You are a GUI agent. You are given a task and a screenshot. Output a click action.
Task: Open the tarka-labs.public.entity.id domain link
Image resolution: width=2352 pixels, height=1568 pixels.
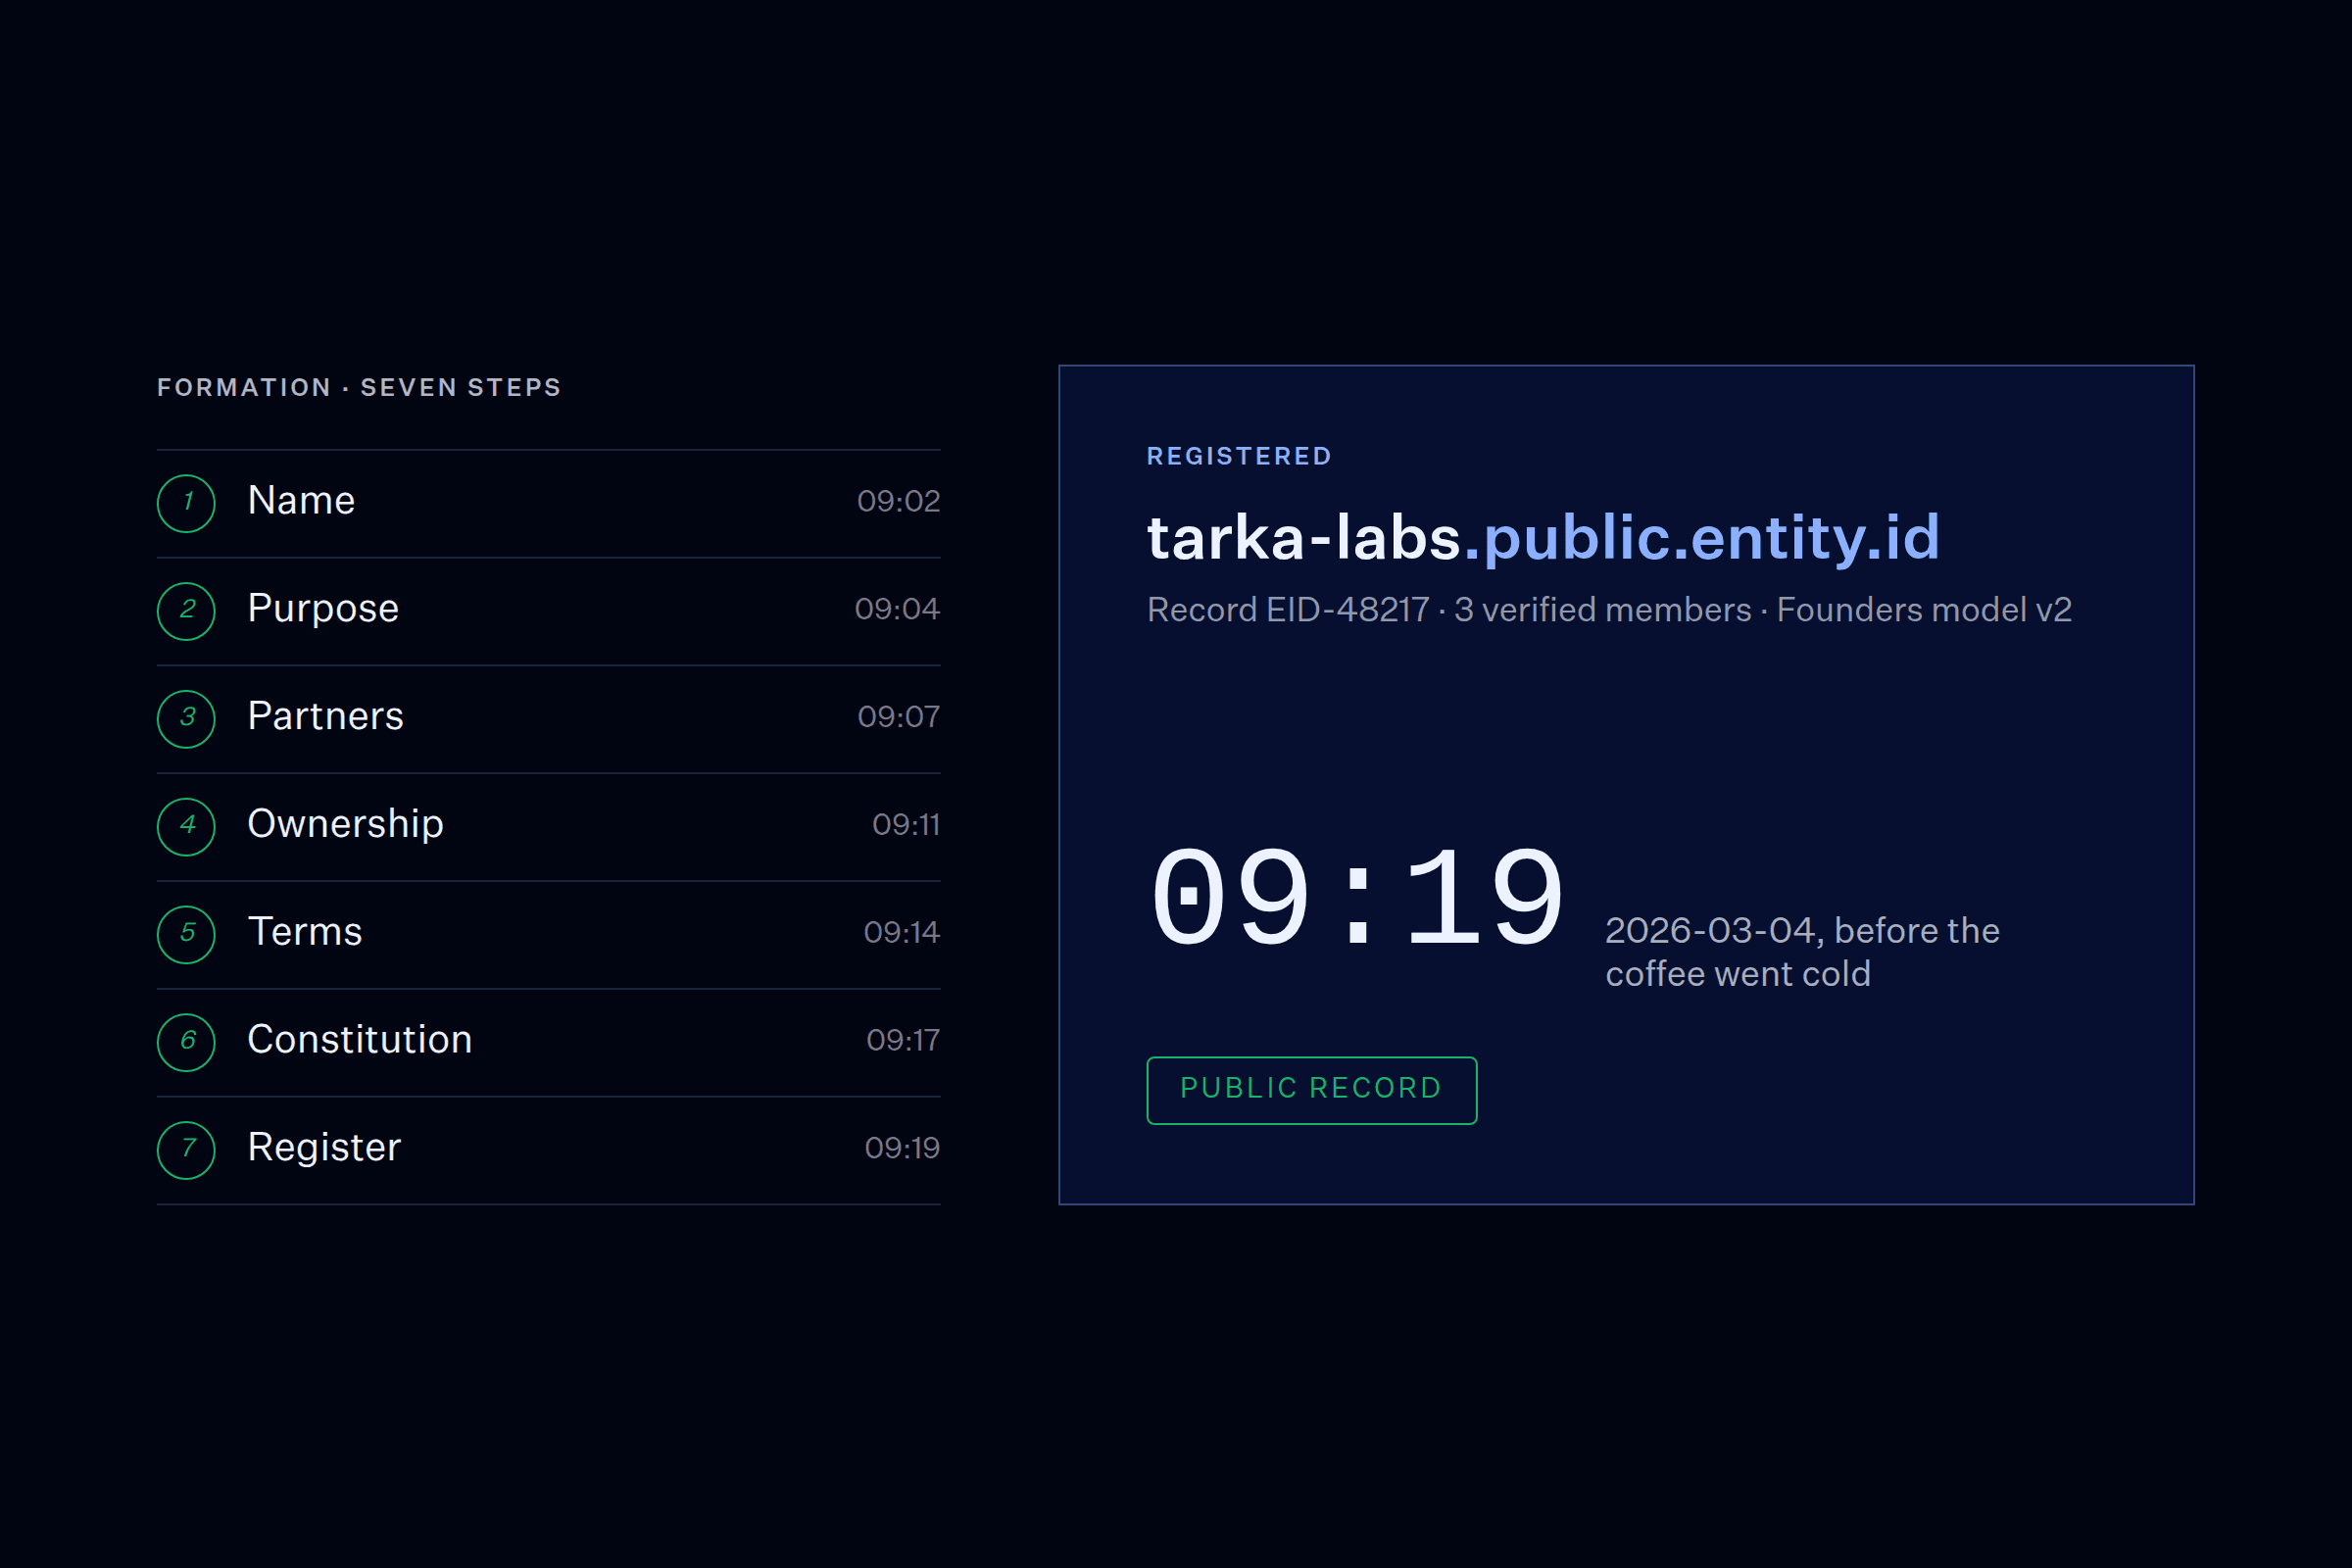point(1543,538)
